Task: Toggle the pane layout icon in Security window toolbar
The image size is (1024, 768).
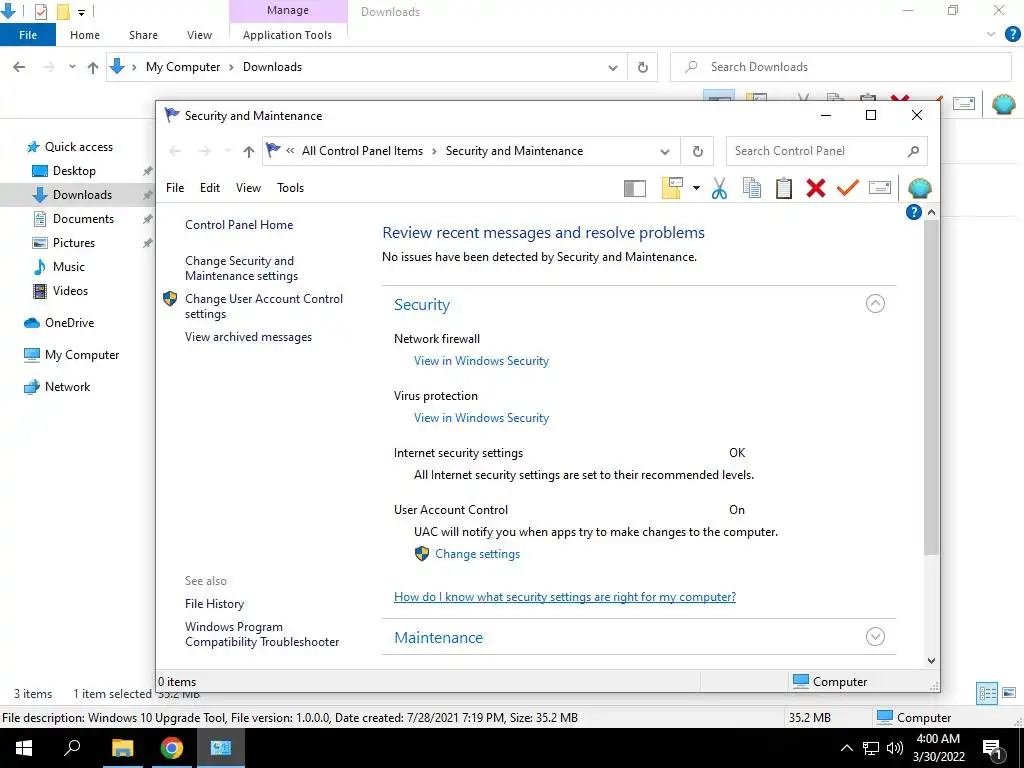Action: 635,188
